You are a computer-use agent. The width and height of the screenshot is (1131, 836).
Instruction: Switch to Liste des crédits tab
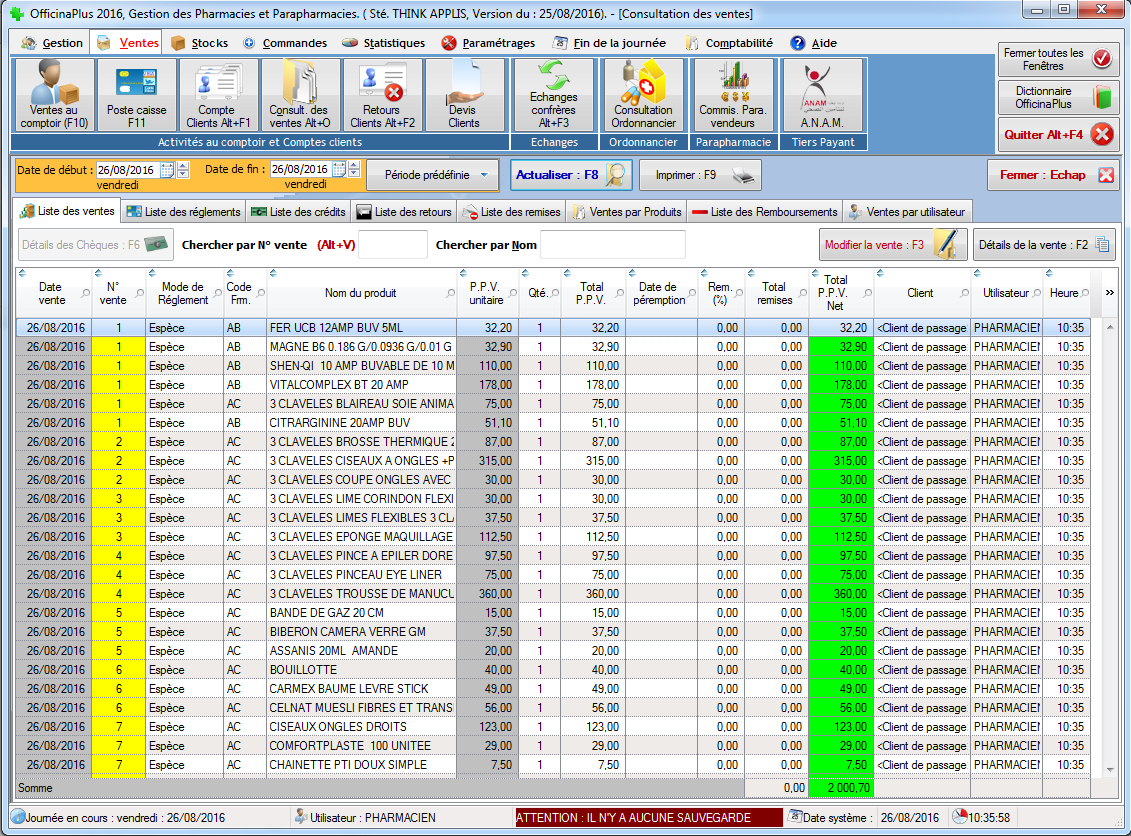pos(298,212)
